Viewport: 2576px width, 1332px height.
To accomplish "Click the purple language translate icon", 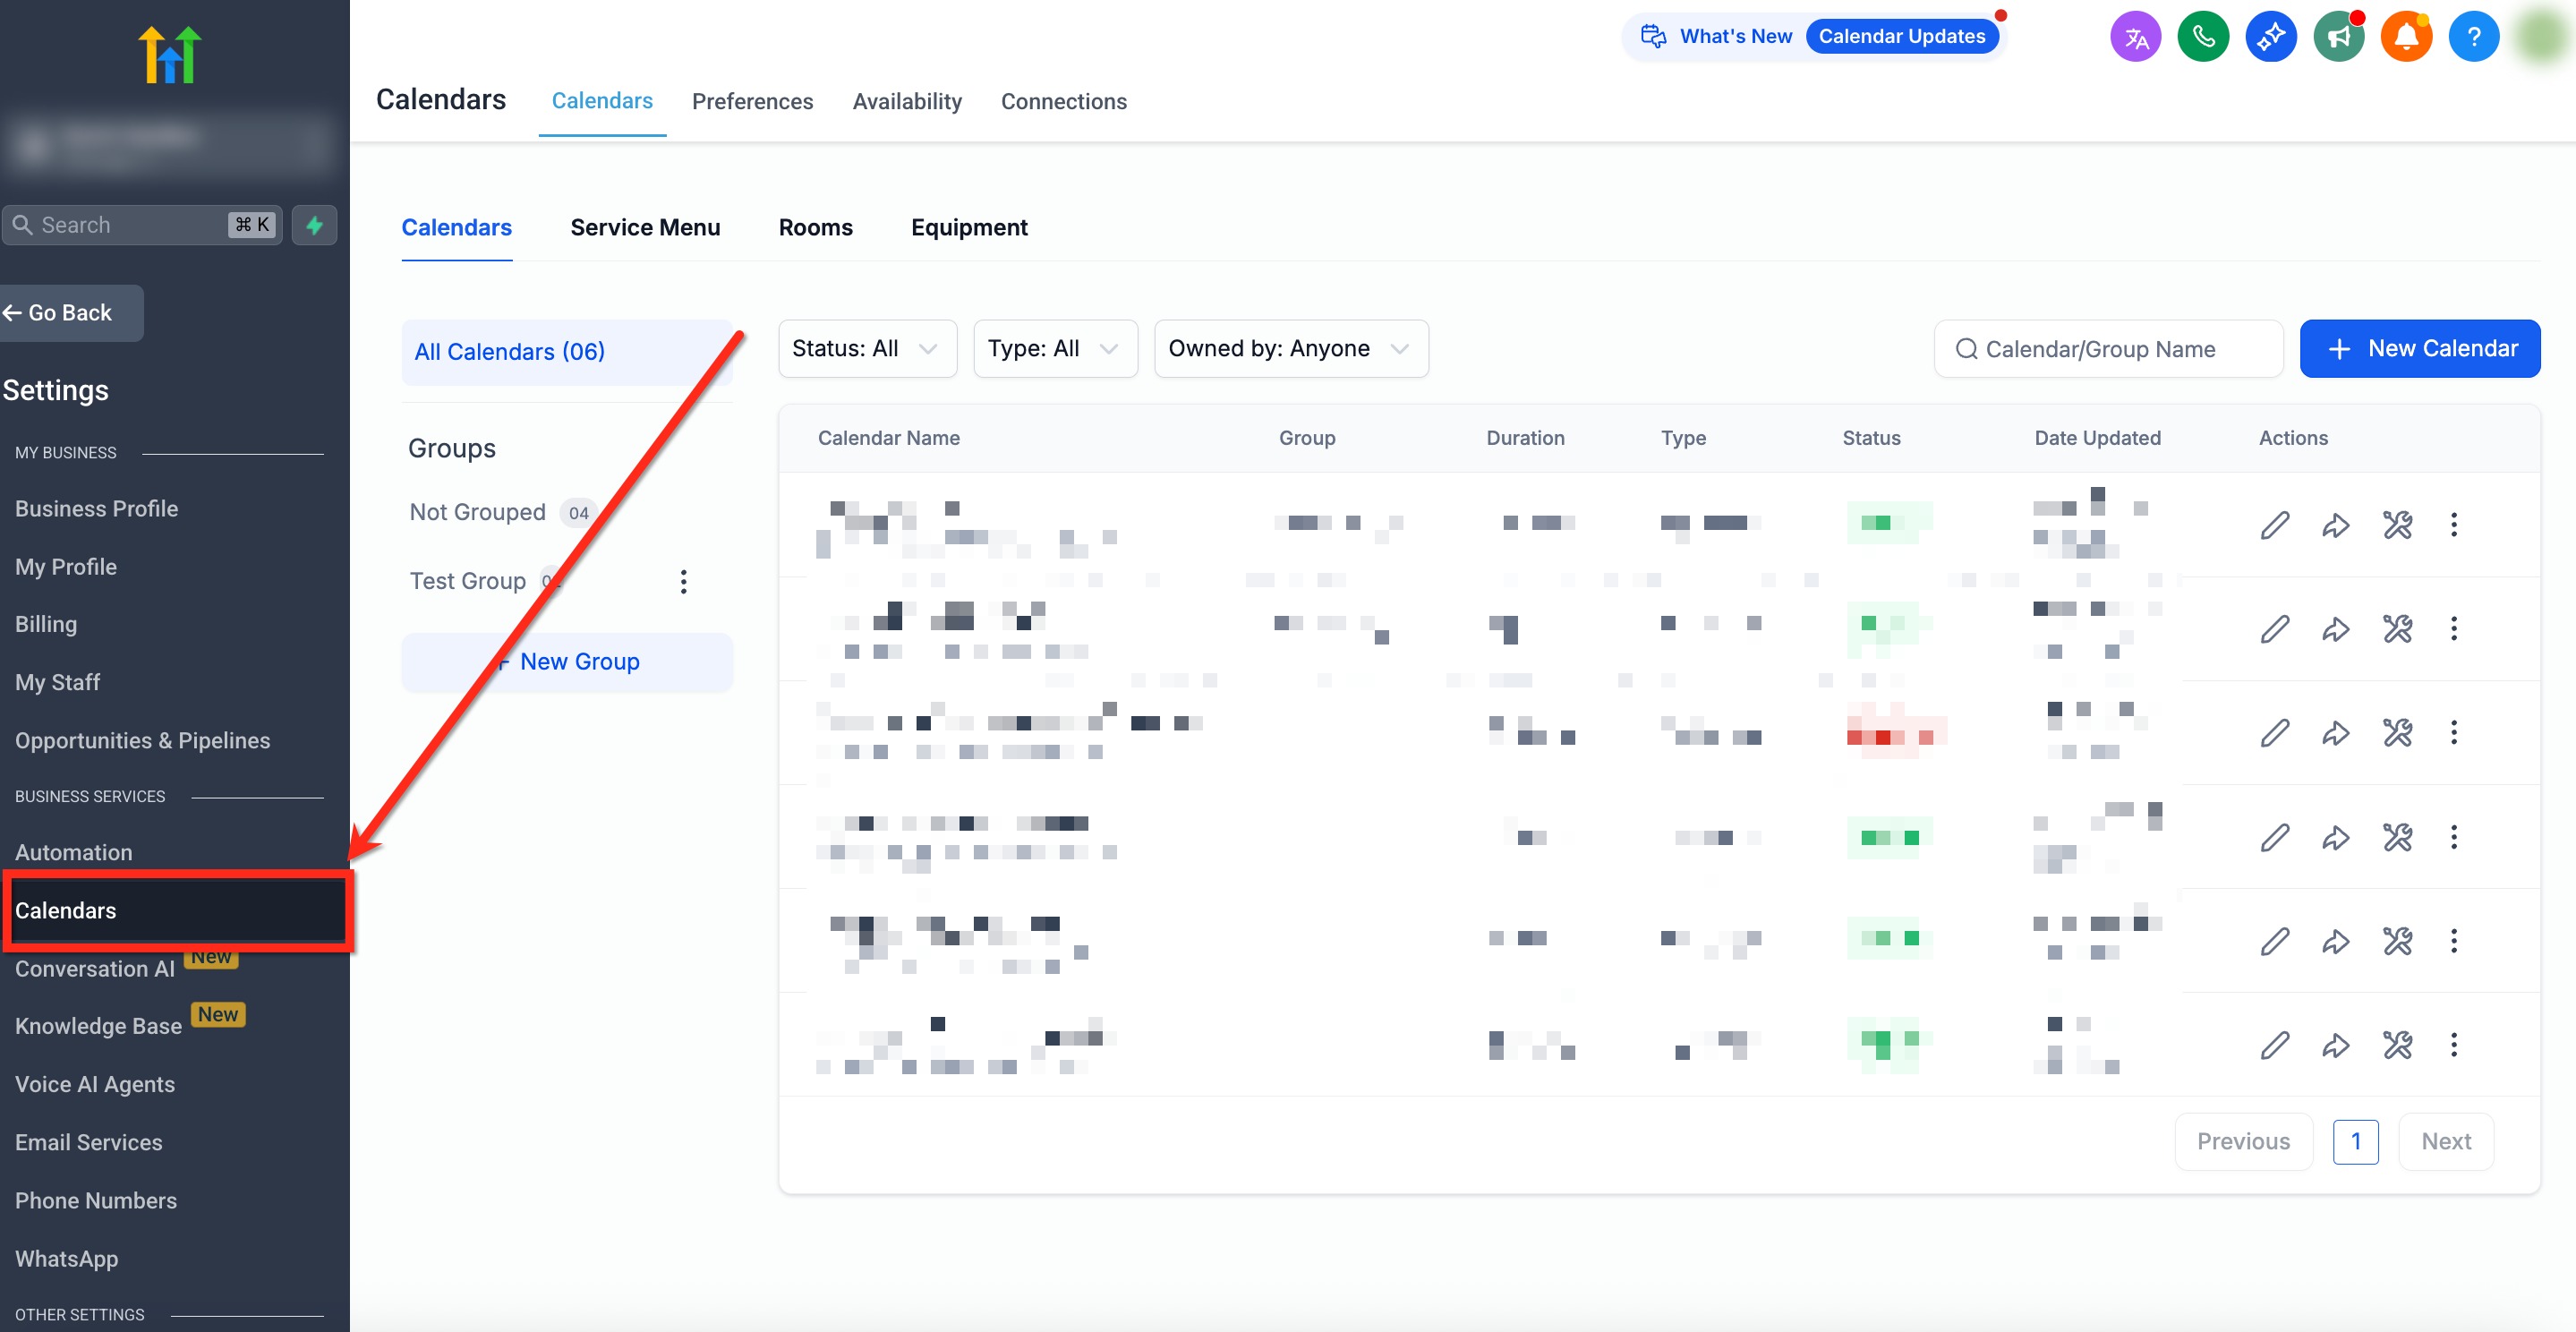I will click(x=2135, y=37).
